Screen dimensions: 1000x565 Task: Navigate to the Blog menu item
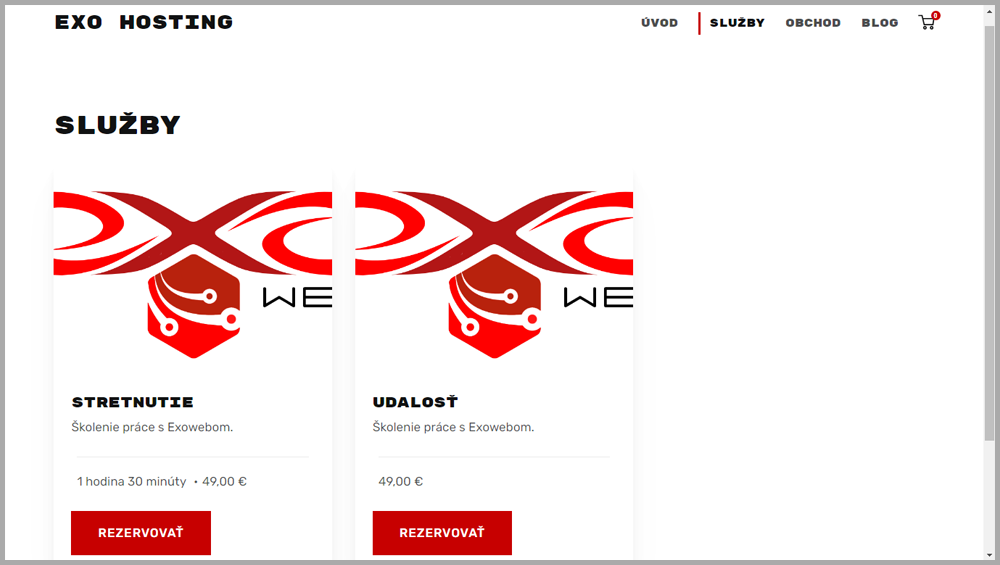pyautogui.click(x=880, y=23)
